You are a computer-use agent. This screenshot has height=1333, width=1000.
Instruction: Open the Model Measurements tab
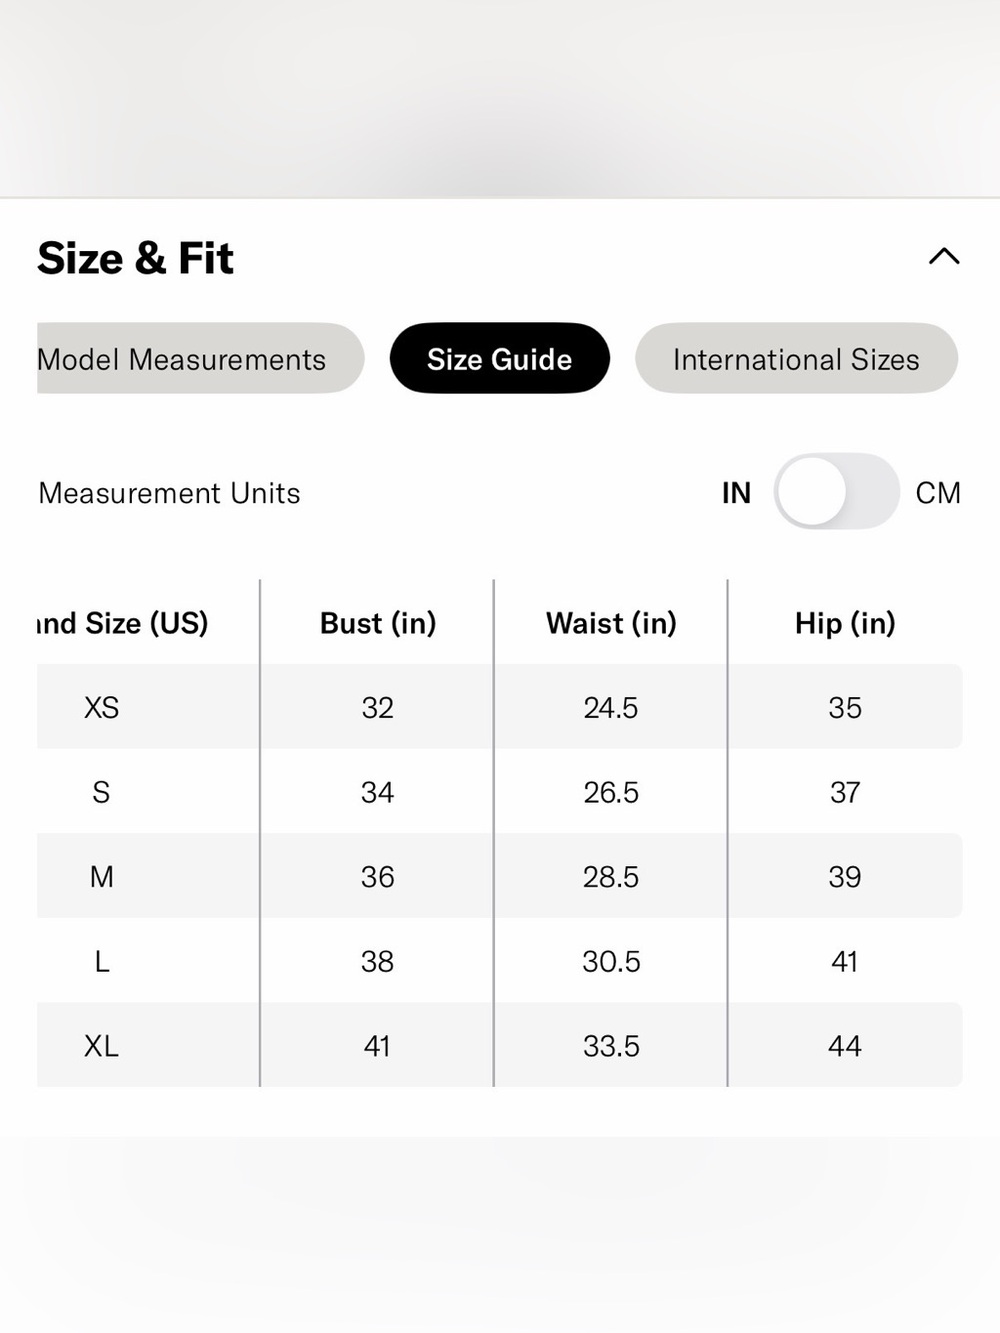(200, 359)
